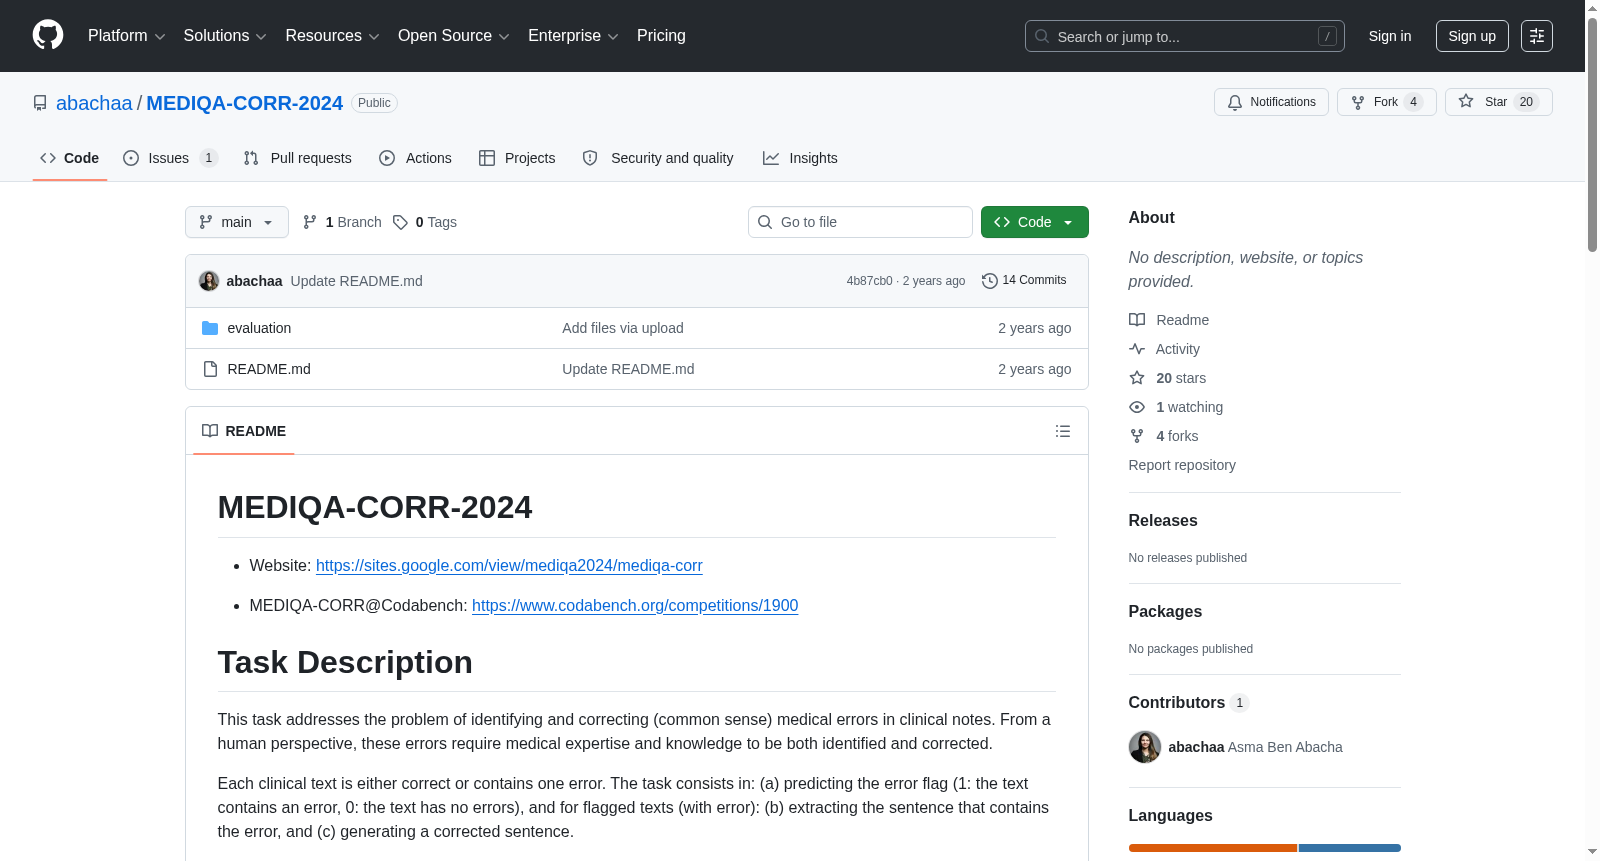Expand the Platform menu
The image size is (1600, 861).
click(x=127, y=36)
